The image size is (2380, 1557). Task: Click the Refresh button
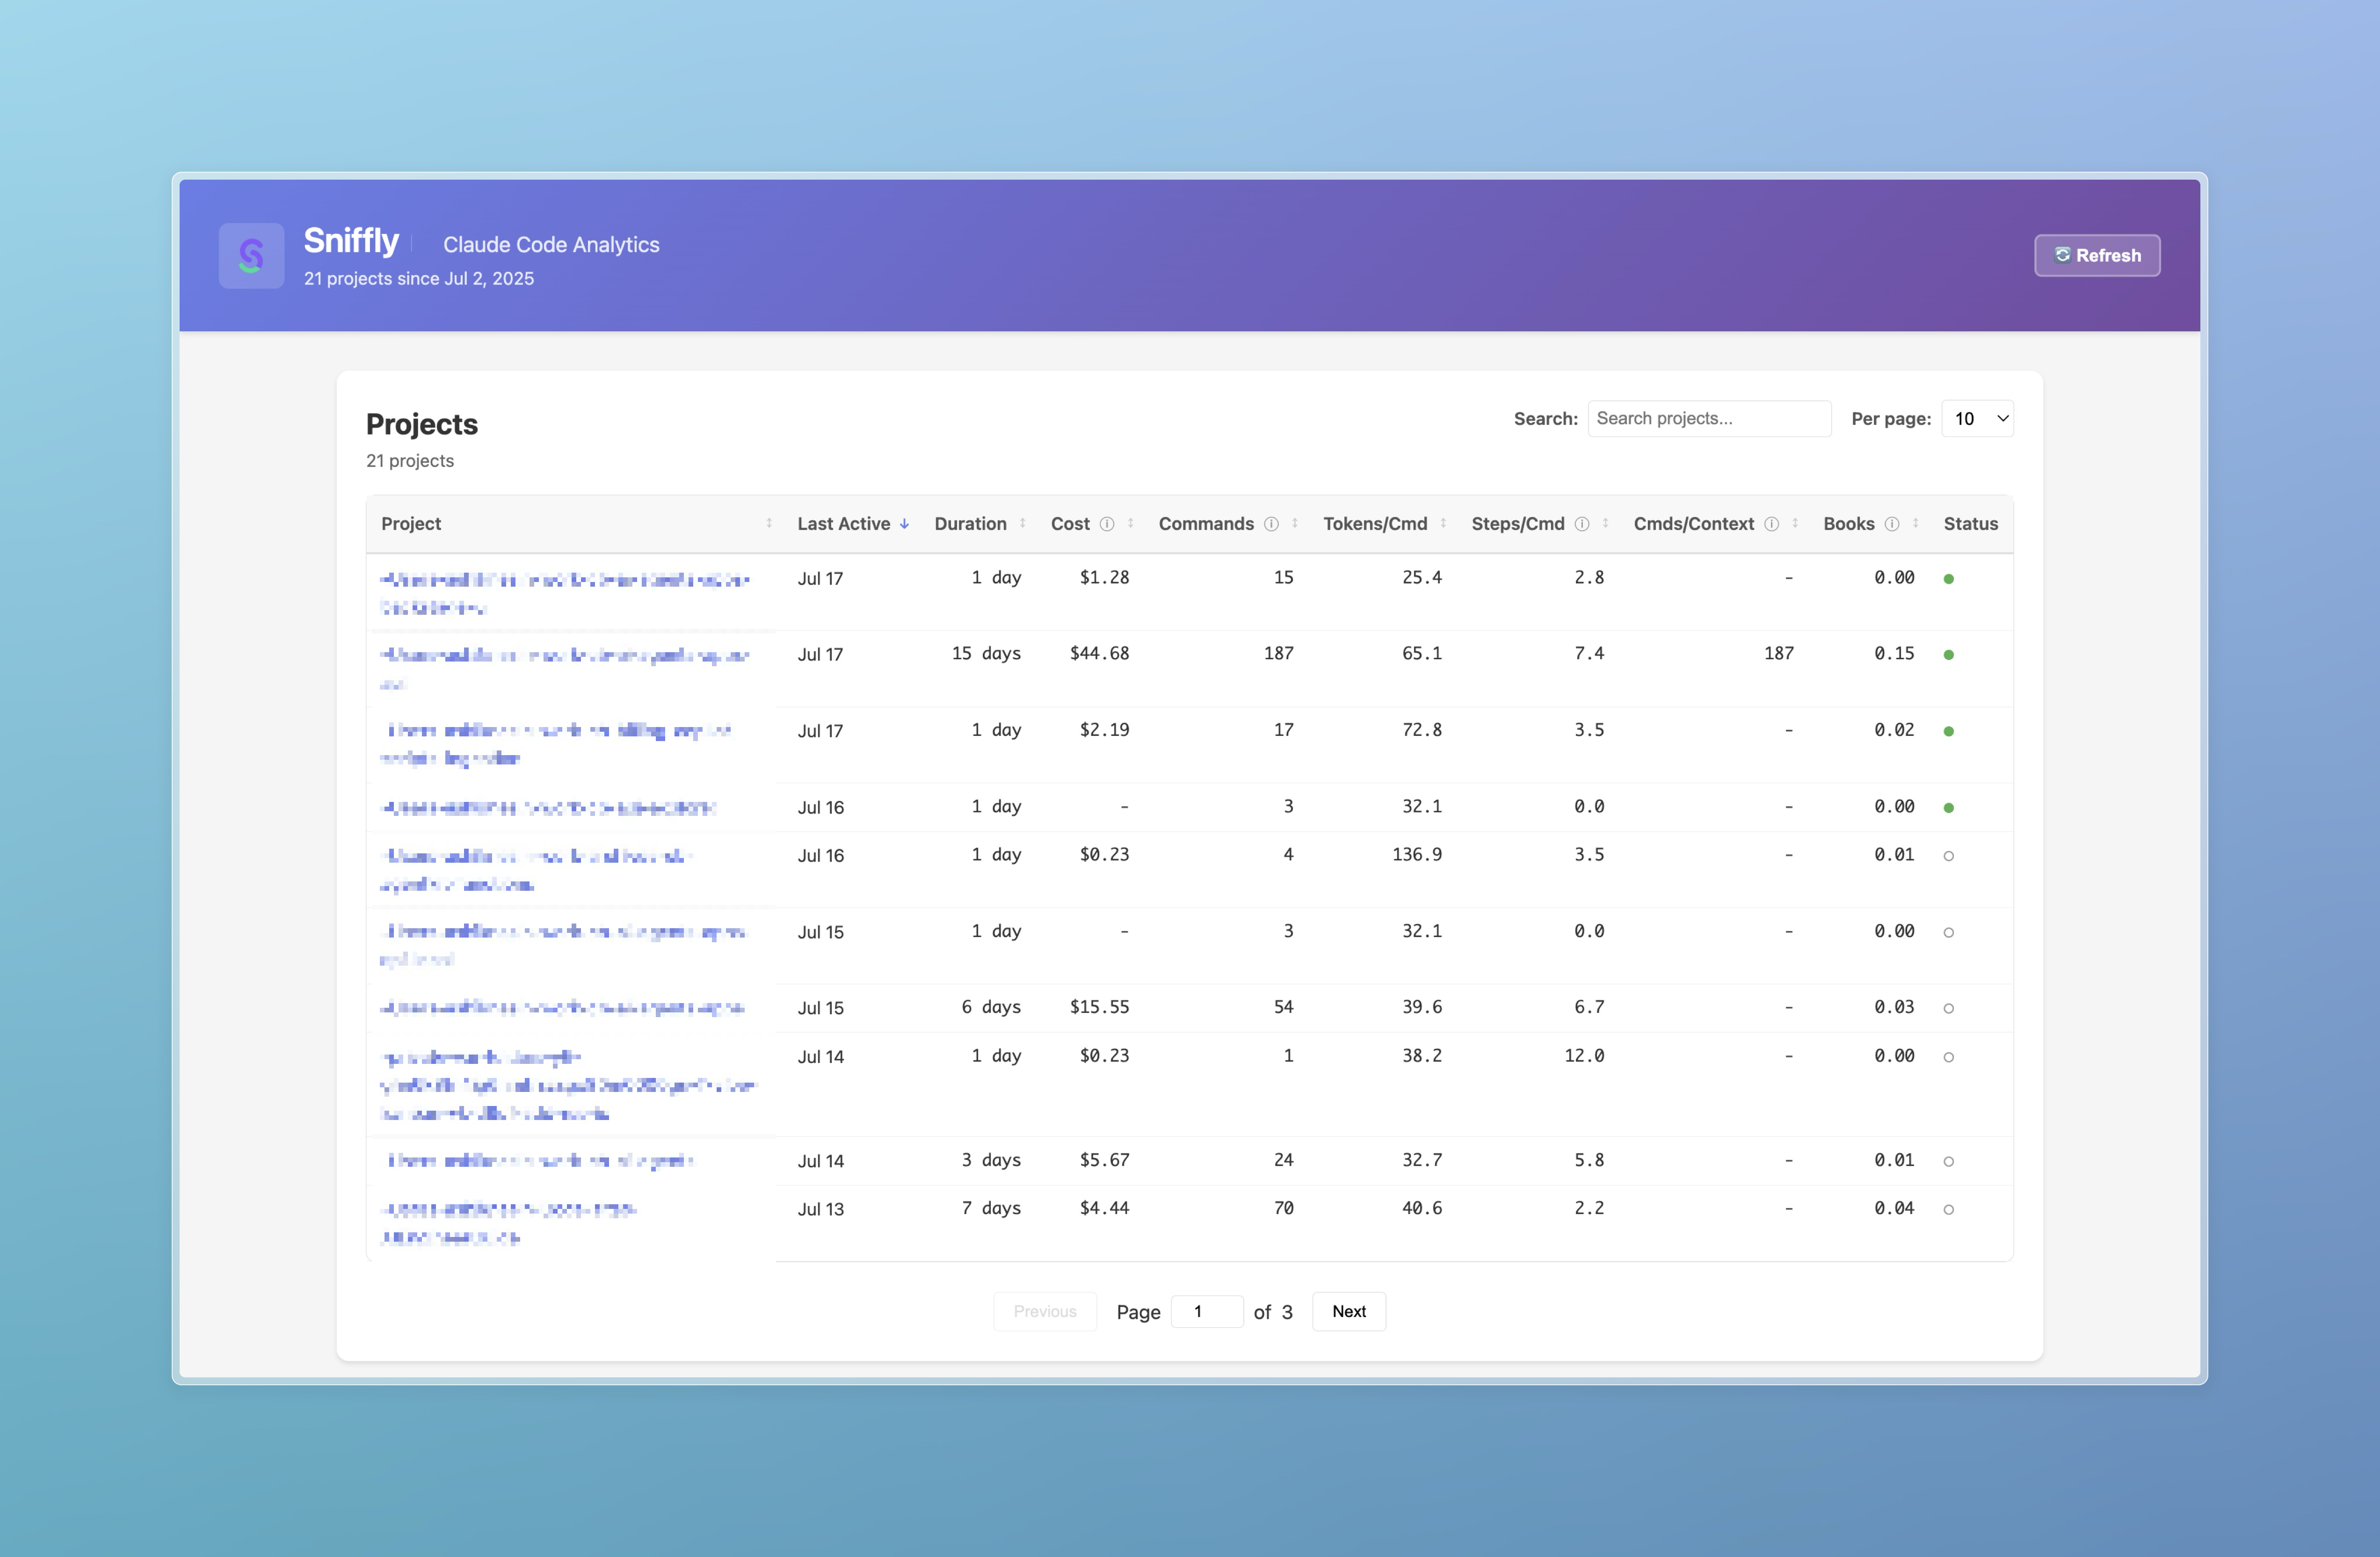2097,255
